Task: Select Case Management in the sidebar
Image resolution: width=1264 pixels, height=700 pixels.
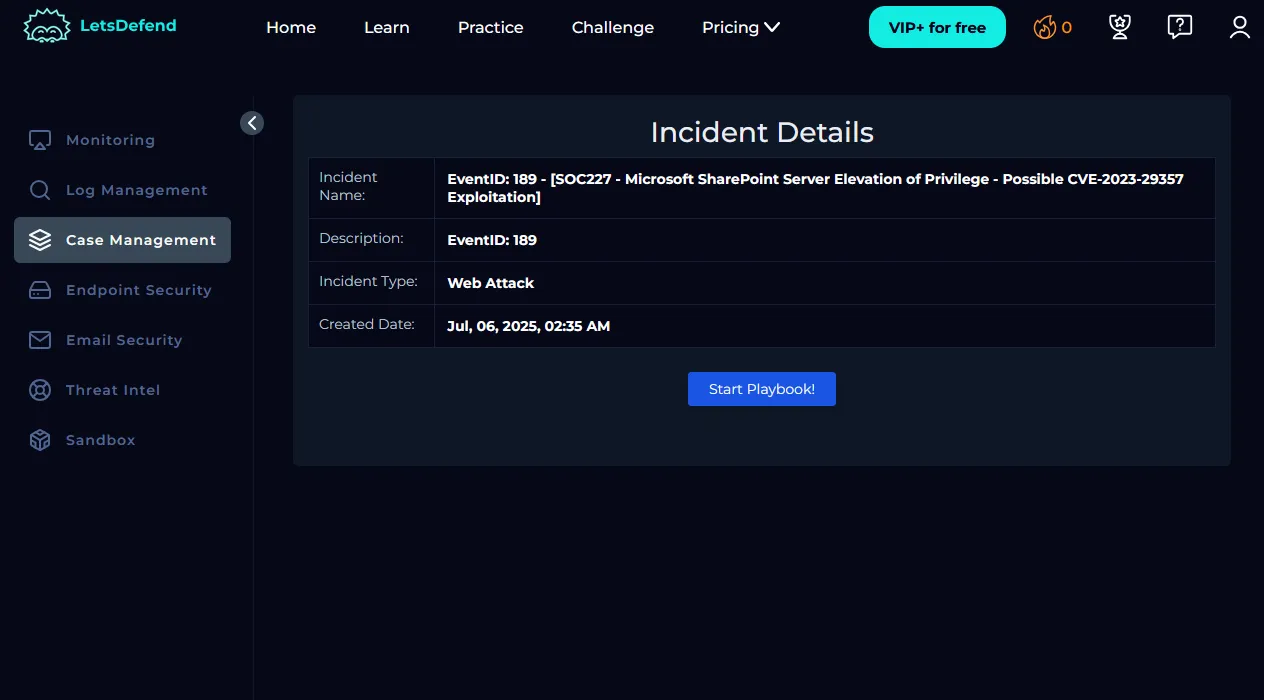Action: coord(122,240)
